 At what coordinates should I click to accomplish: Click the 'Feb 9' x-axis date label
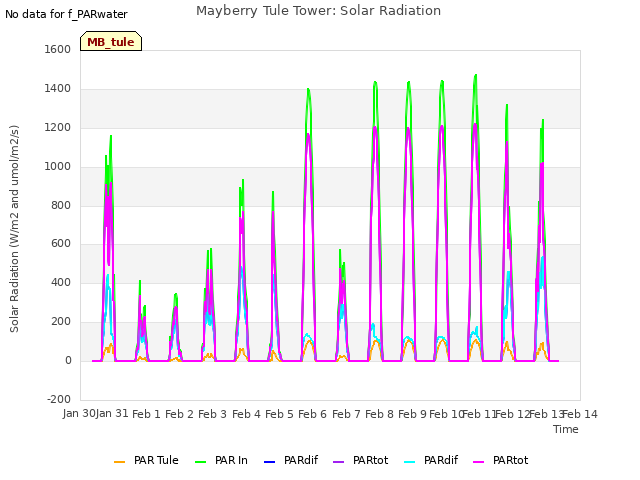coord(412,414)
